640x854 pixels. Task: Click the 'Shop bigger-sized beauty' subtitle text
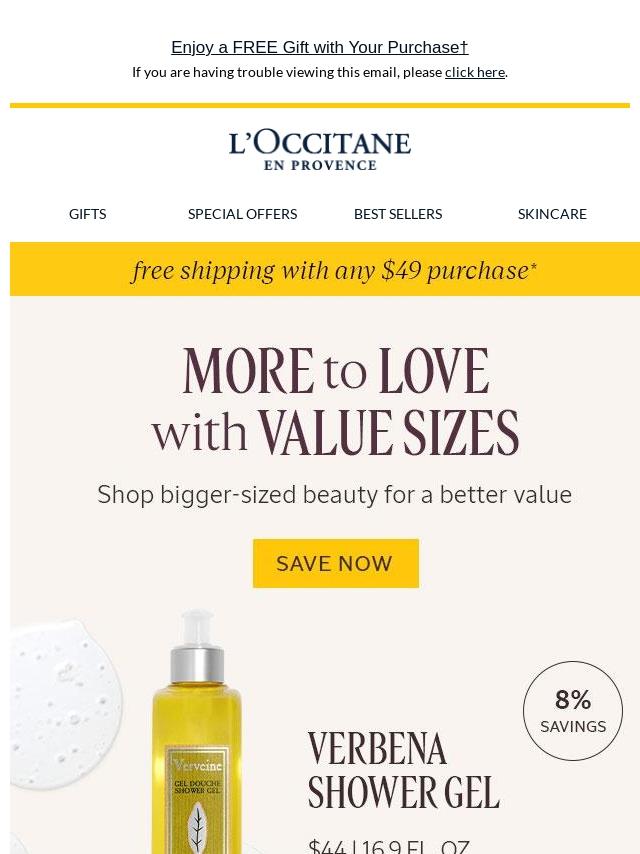(334, 495)
